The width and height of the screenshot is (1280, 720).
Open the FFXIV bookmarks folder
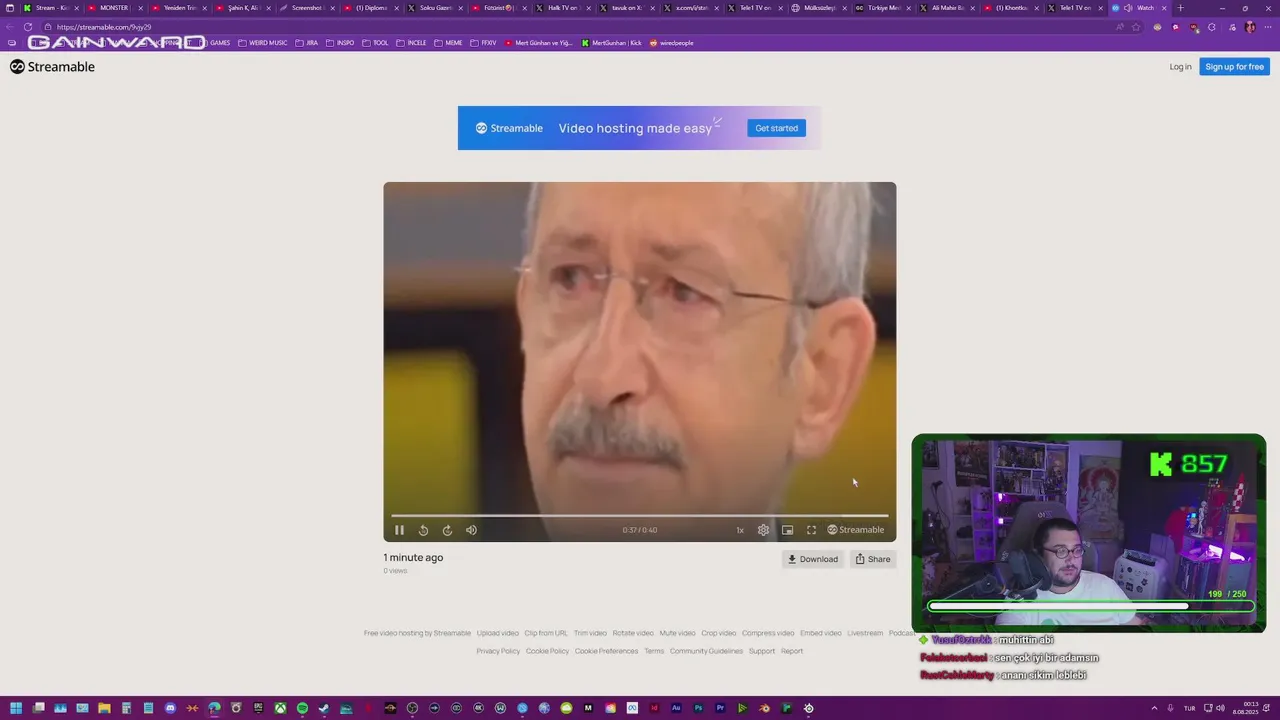(x=483, y=43)
